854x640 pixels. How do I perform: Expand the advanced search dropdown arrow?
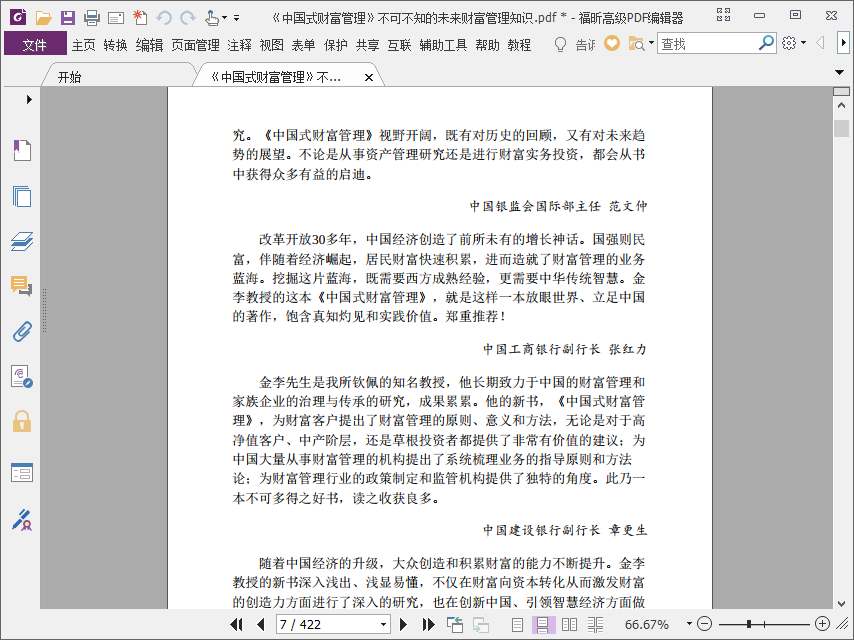tap(651, 42)
